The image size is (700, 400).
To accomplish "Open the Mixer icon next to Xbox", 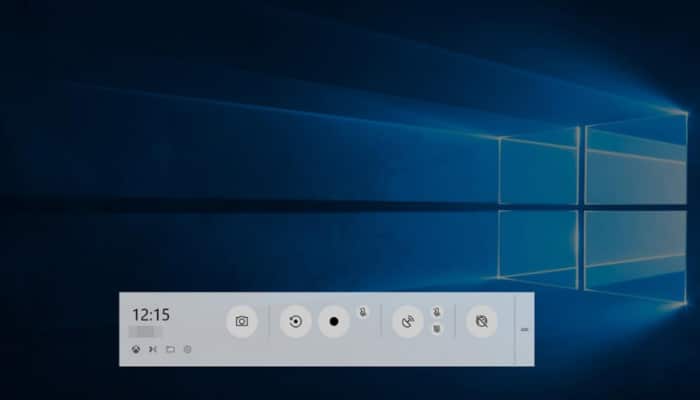I will click(153, 350).
